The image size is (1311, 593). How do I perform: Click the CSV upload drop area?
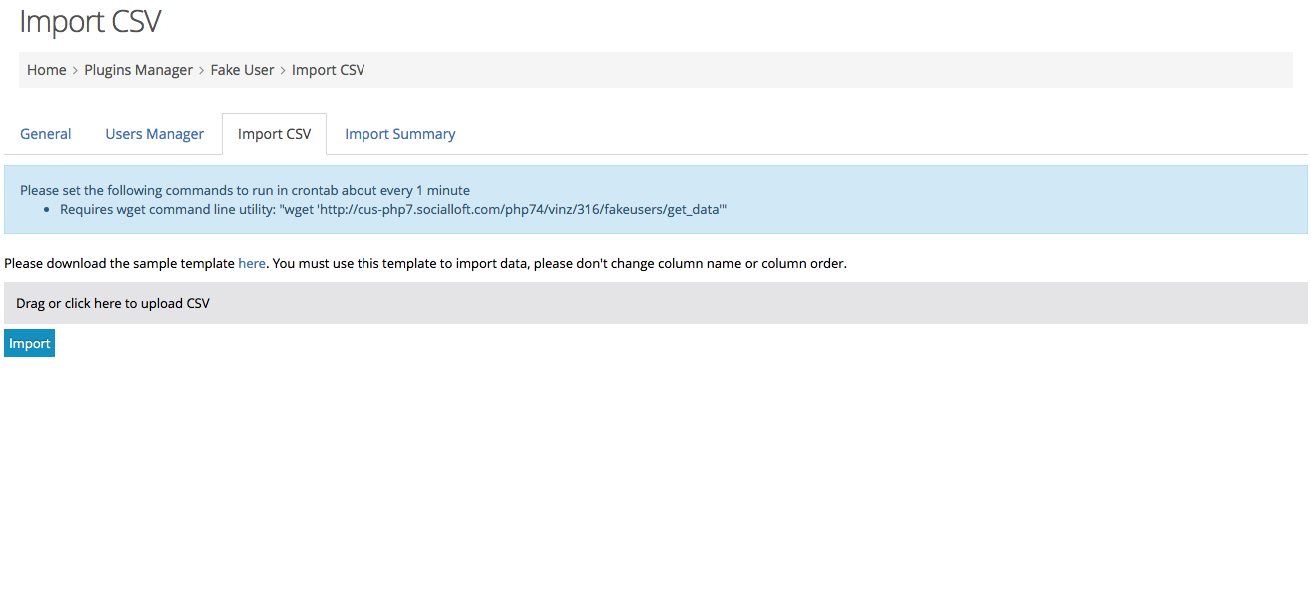[x=656, y=303]
